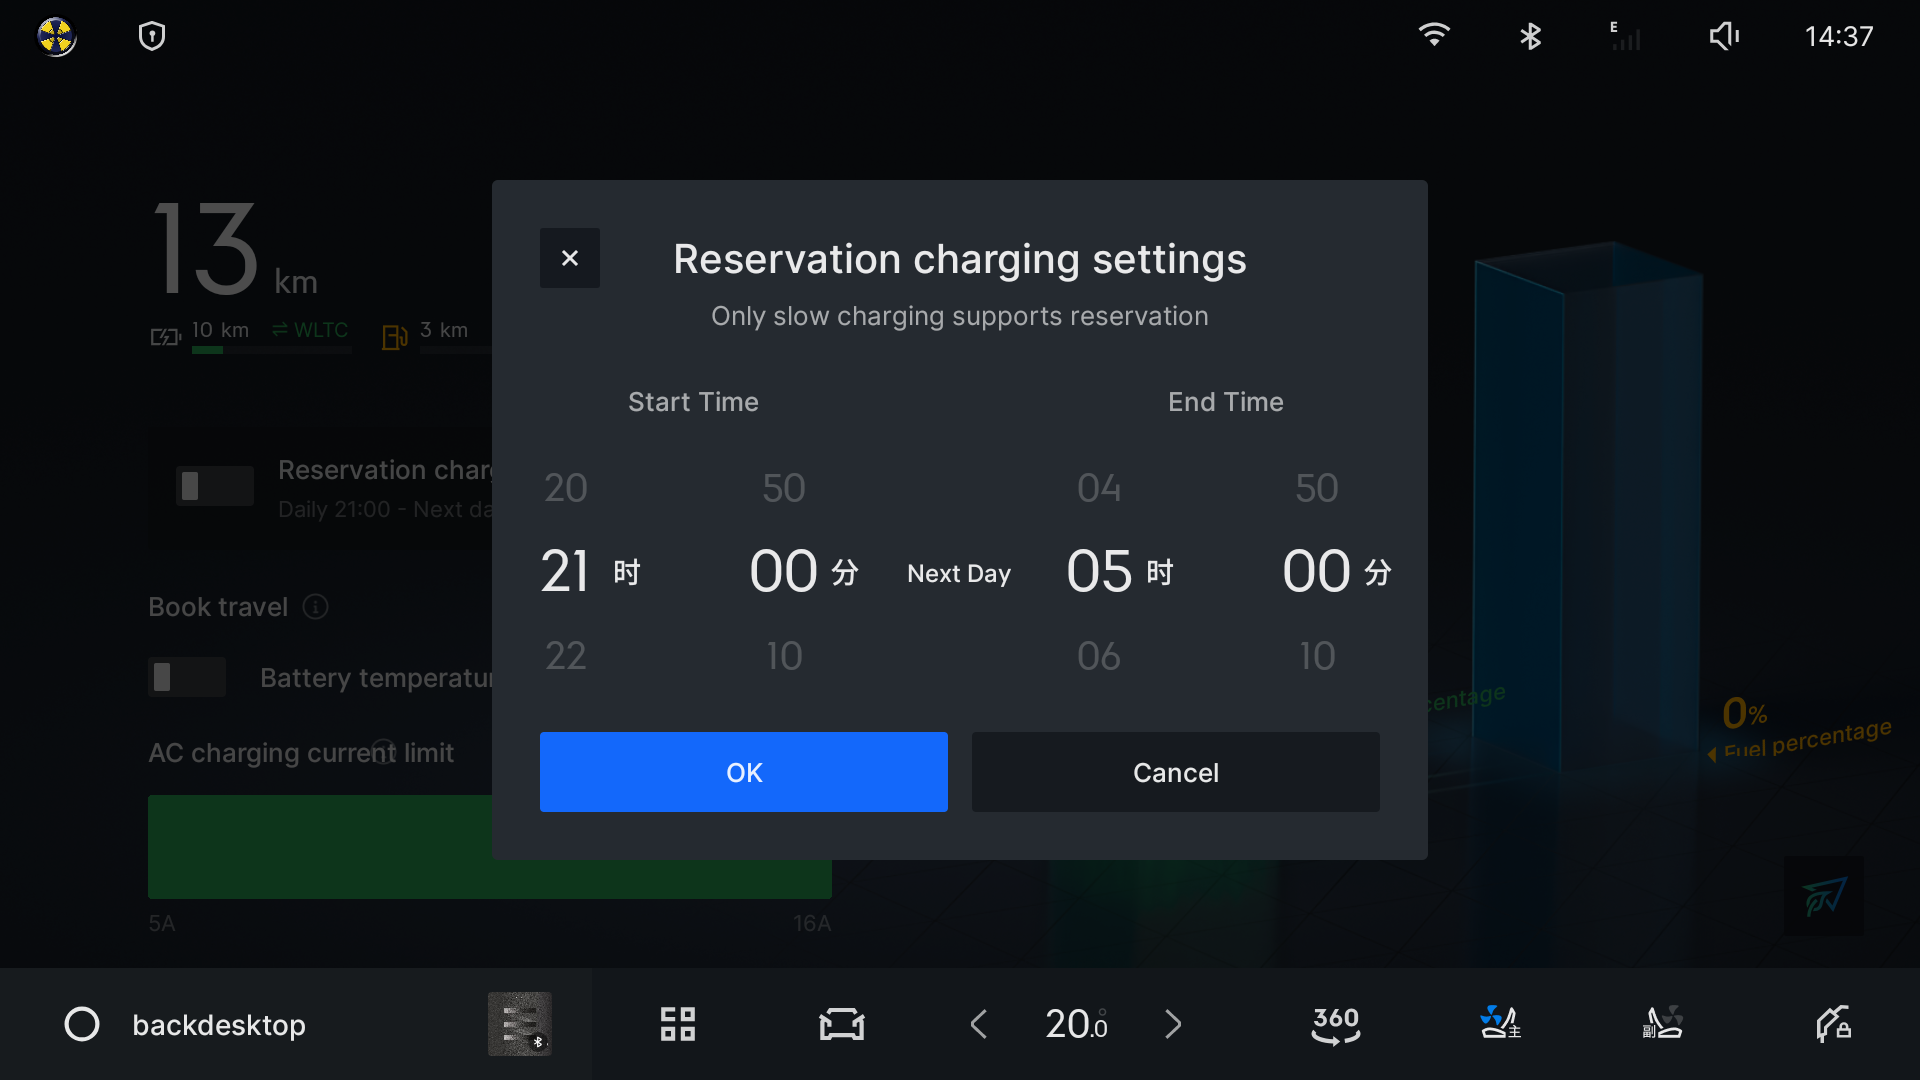Select start hour 22 in picker
This screenshot has width=1920, height=1080.
[565, 656]
